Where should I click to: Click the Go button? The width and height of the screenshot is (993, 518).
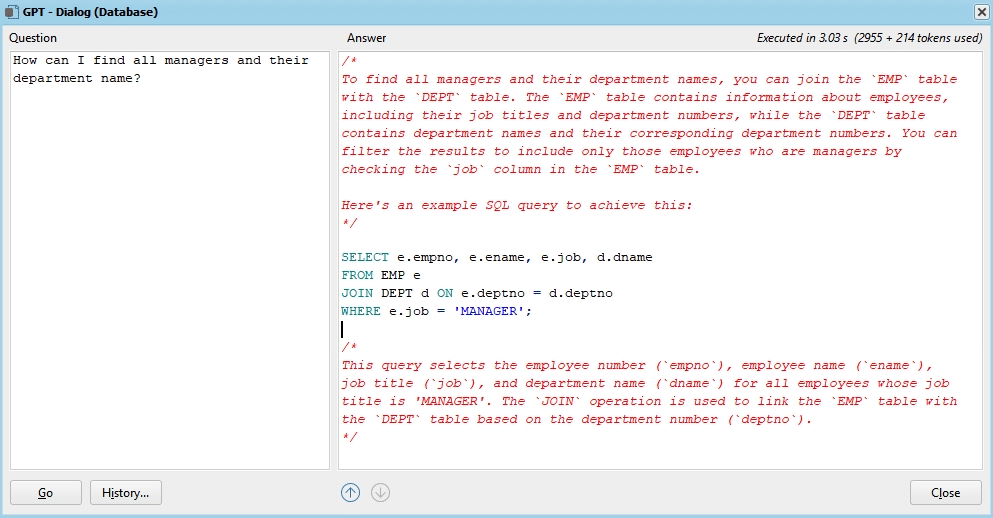click(46, 493)
